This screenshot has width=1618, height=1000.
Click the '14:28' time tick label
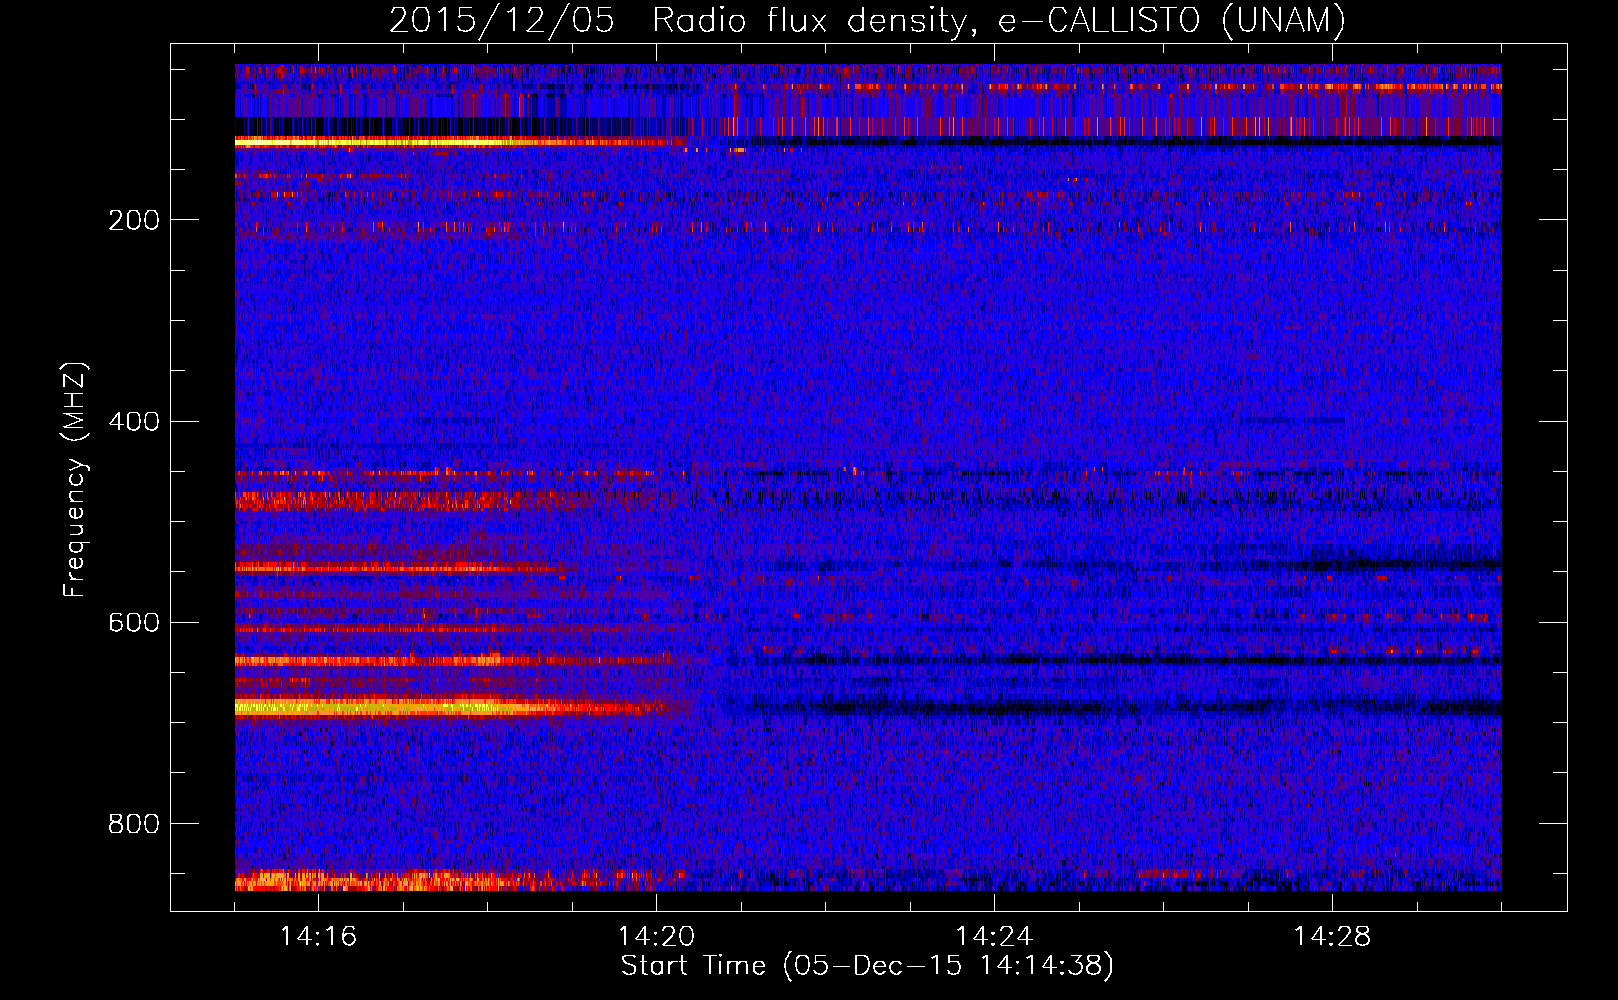coord(1332,937)
